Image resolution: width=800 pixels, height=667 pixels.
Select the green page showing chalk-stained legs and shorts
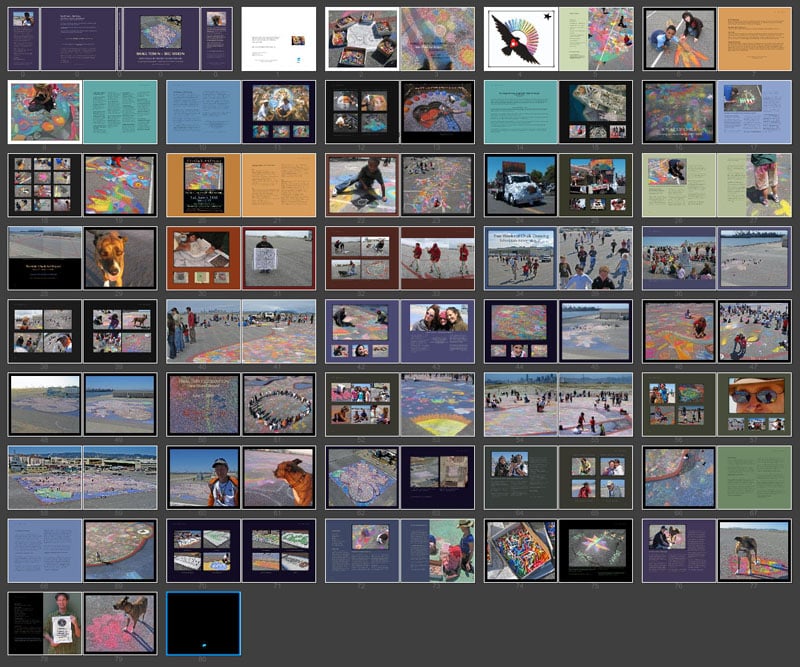(755, 185)
